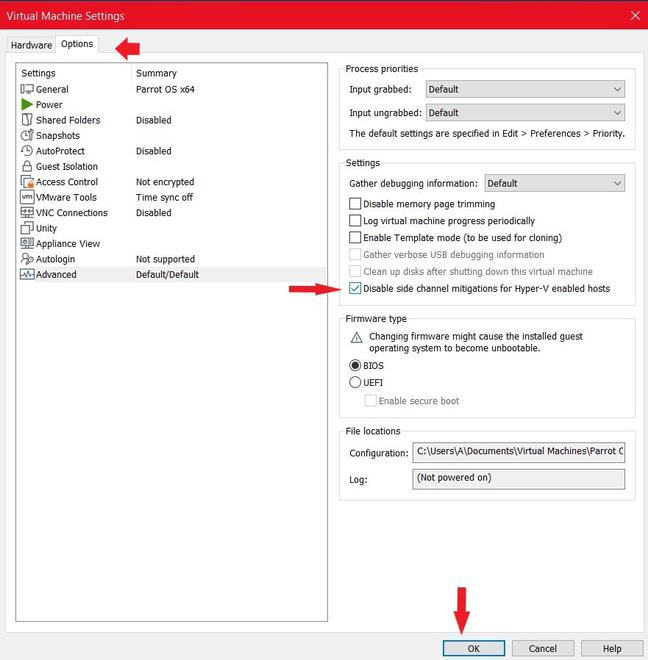Screen dimensions: 648x660
Task: Click the Autologin user icon
Action: 27,258
